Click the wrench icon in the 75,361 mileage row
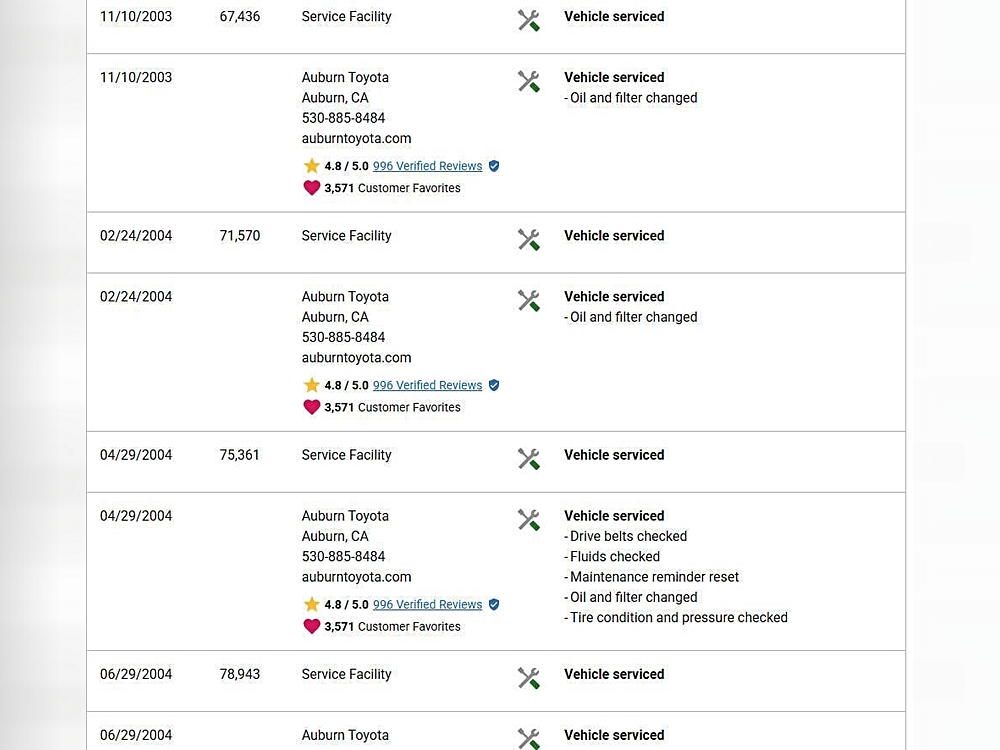This screenshot has width=1000, height=750. click(x=528, y=458)
